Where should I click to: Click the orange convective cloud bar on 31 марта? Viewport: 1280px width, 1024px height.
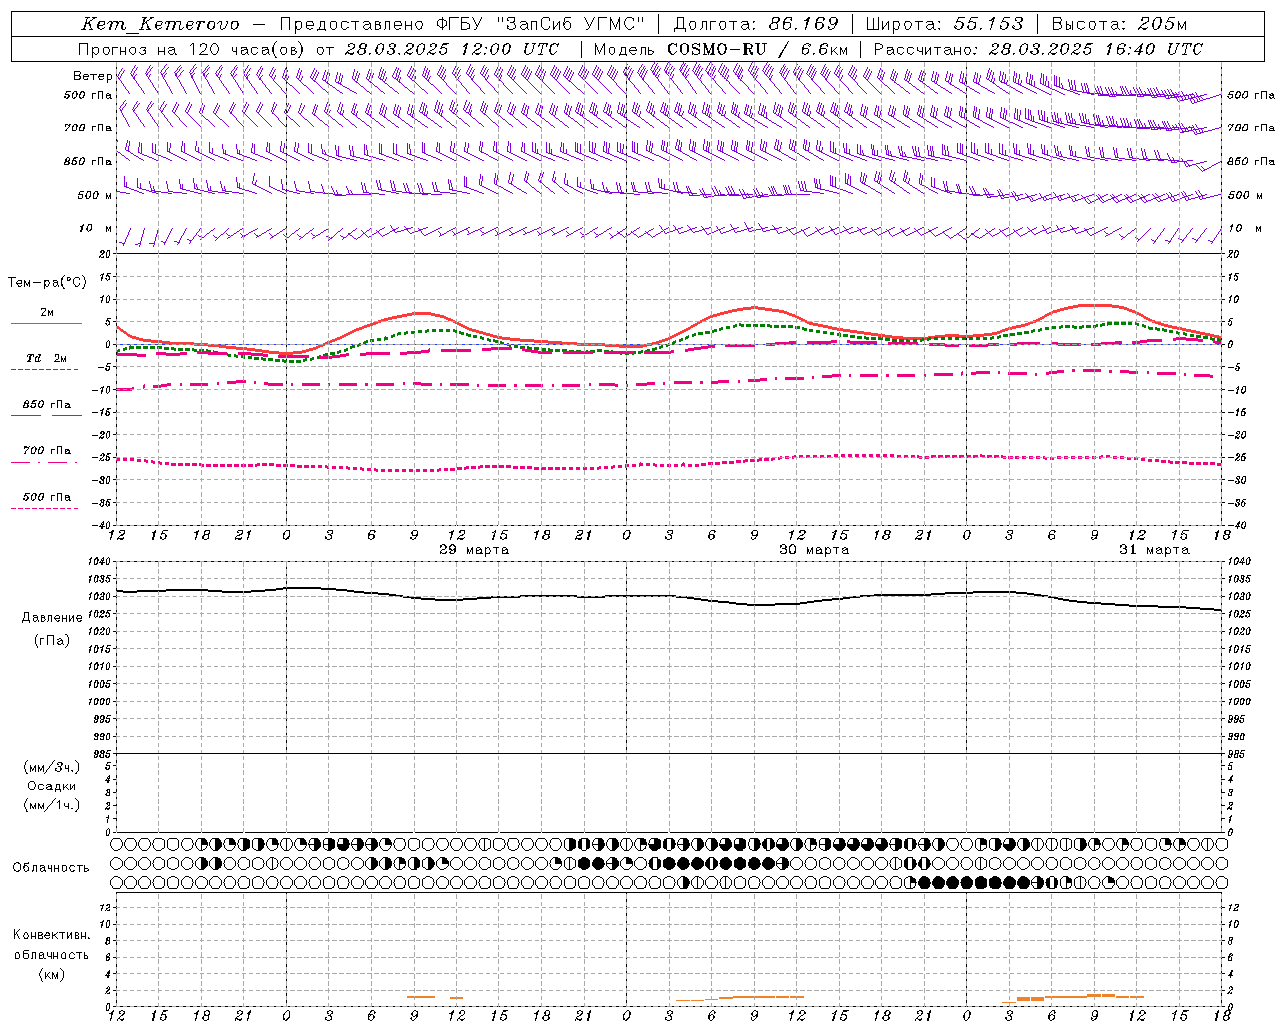point(1074,997)
